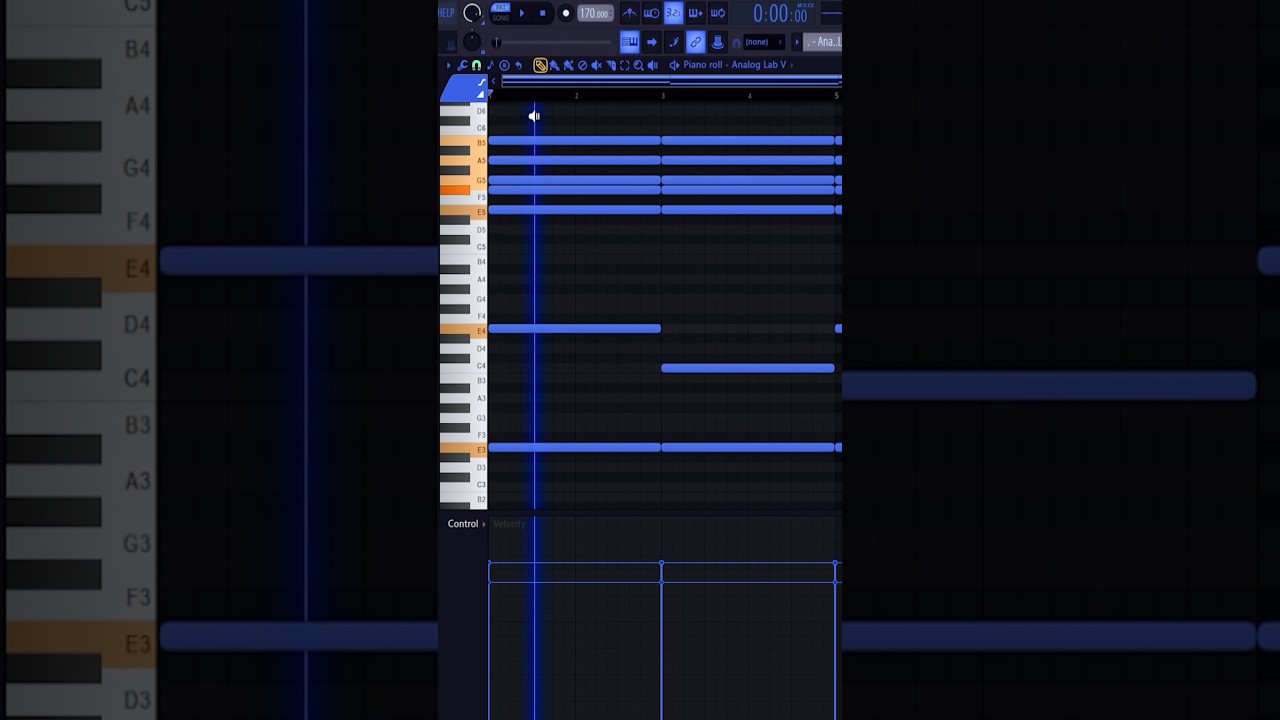
Task: Open the note stamp icon
Action: pyautogui.click(x=490, y=65)
